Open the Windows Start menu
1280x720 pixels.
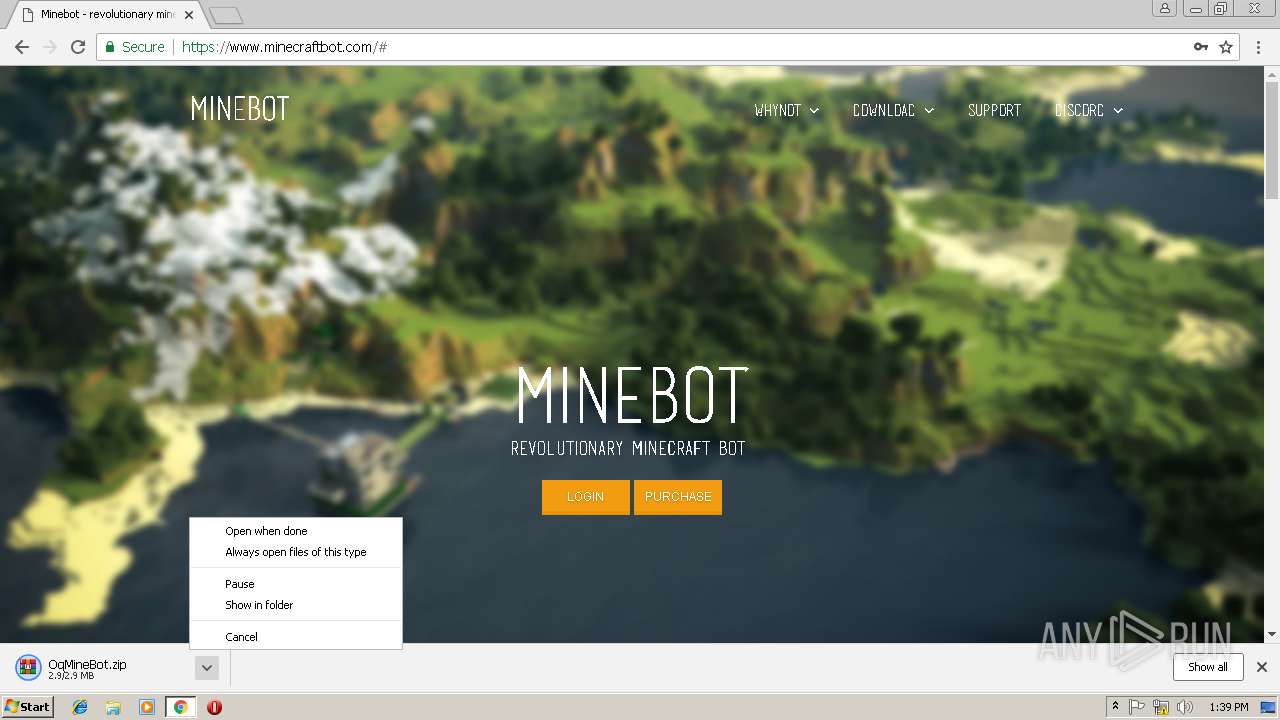[28, 707]
